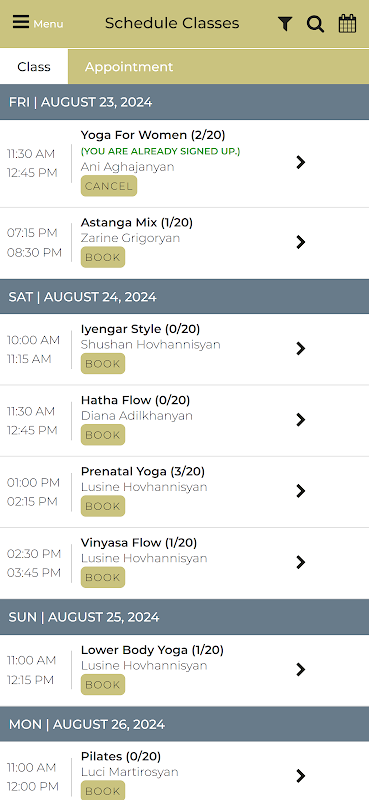Tap Vinyasa Flow right arrow
369x800 pixels.
301,562
